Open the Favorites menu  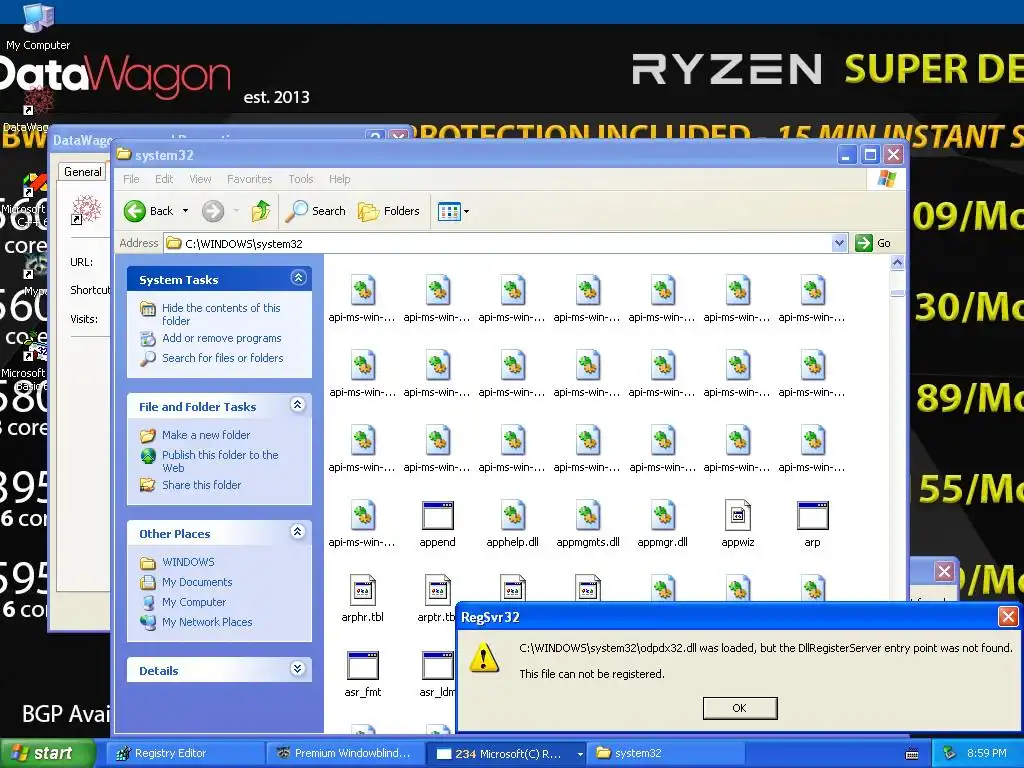(249, 179)
